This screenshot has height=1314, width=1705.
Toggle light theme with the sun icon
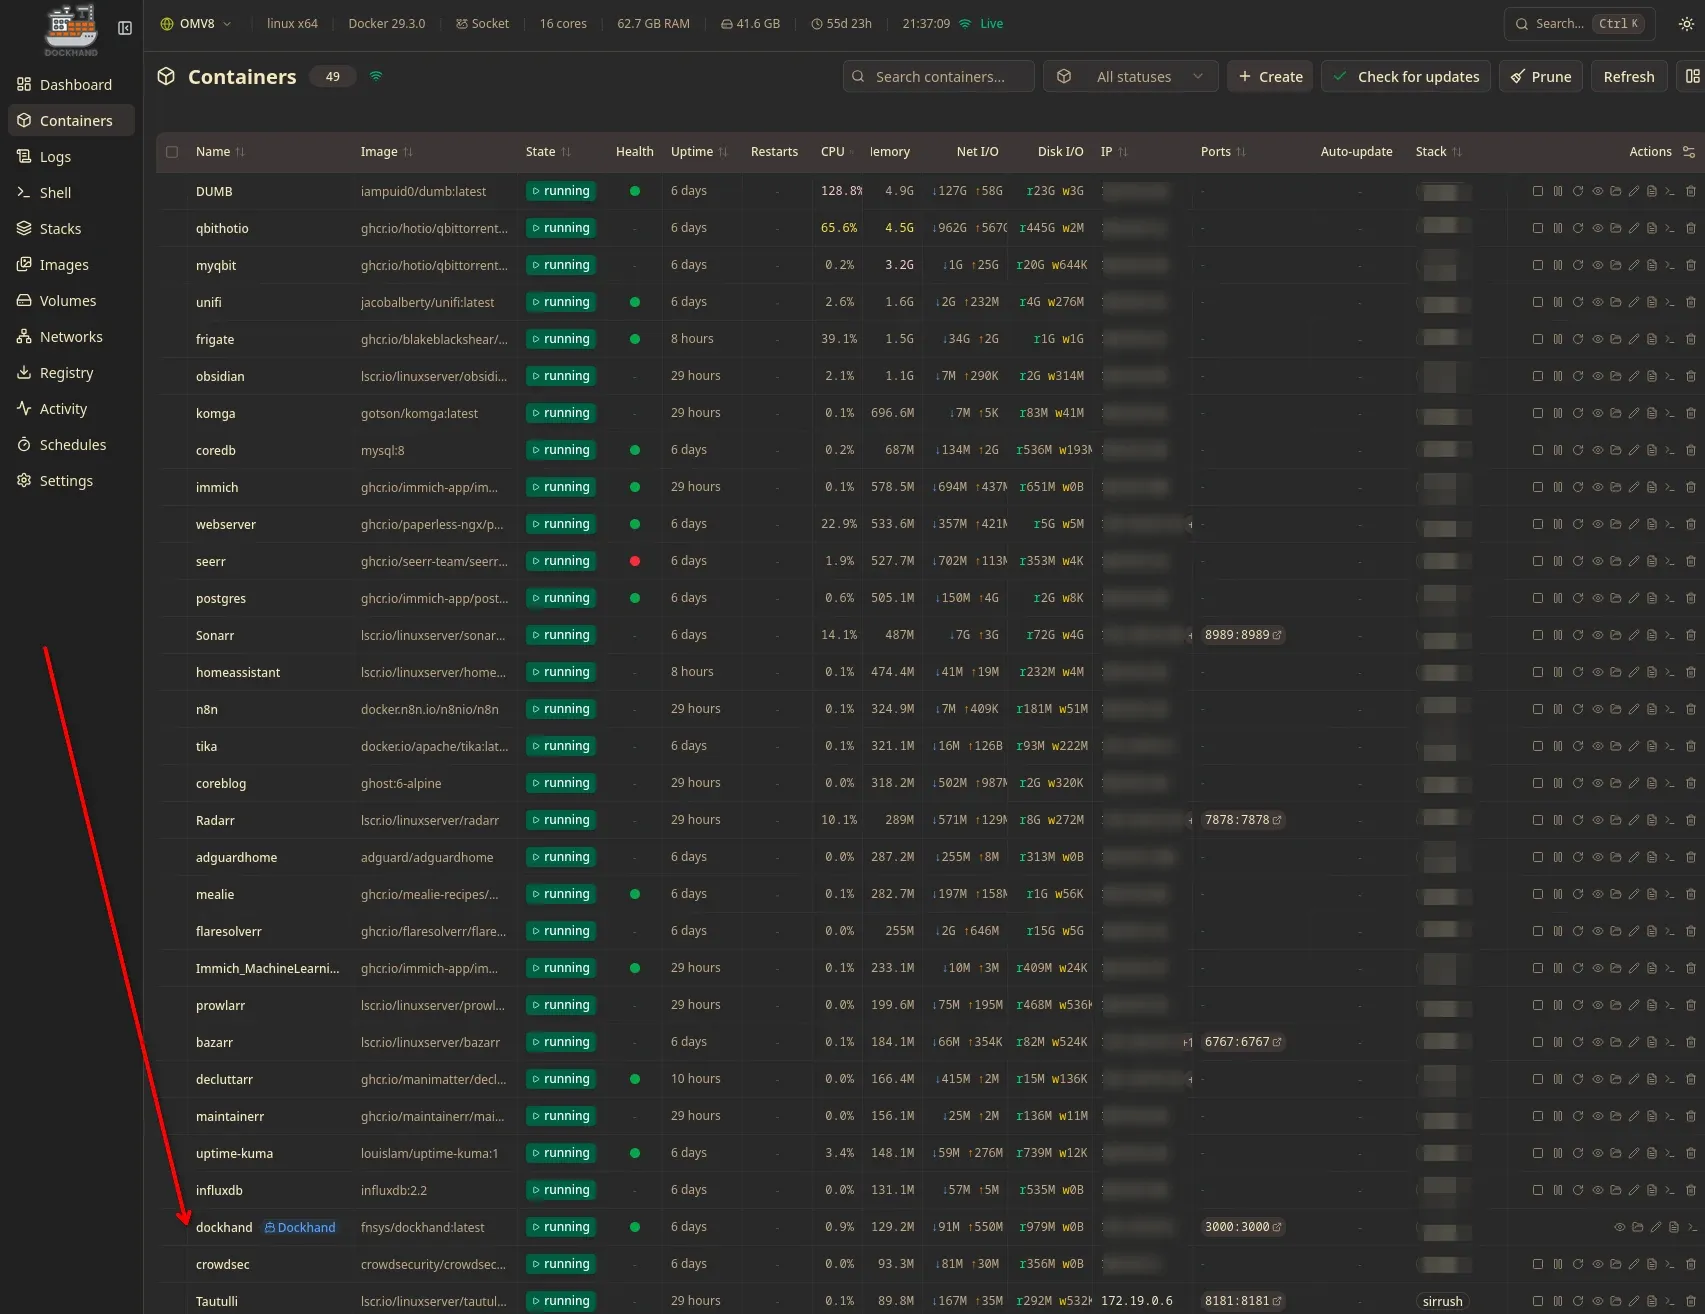click(x=1686, y=24)
